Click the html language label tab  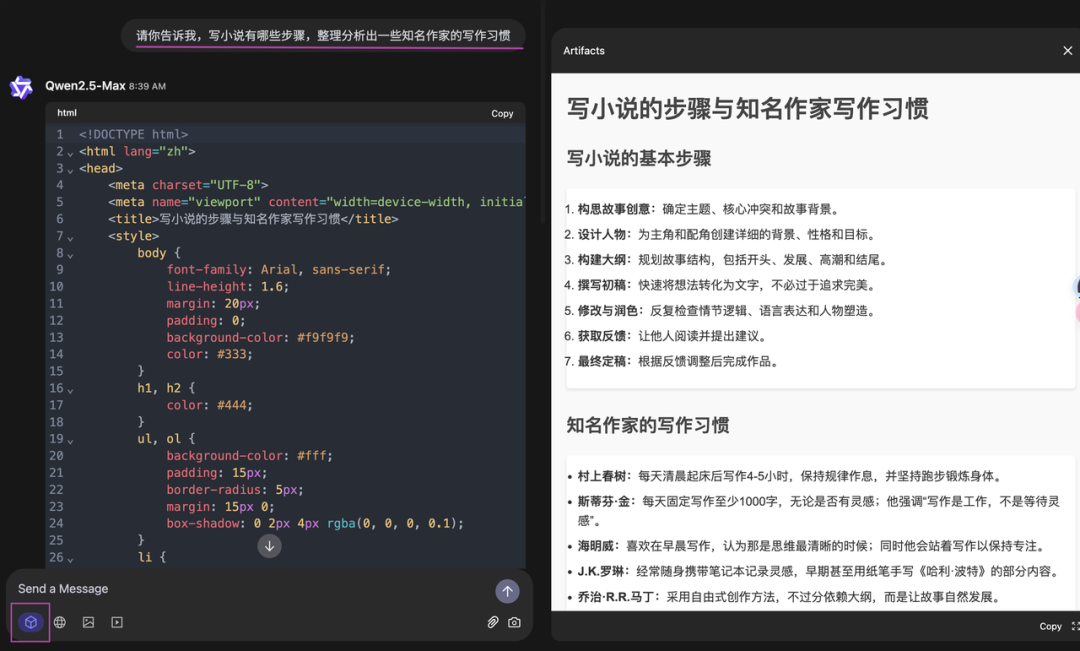pos(65,112)
